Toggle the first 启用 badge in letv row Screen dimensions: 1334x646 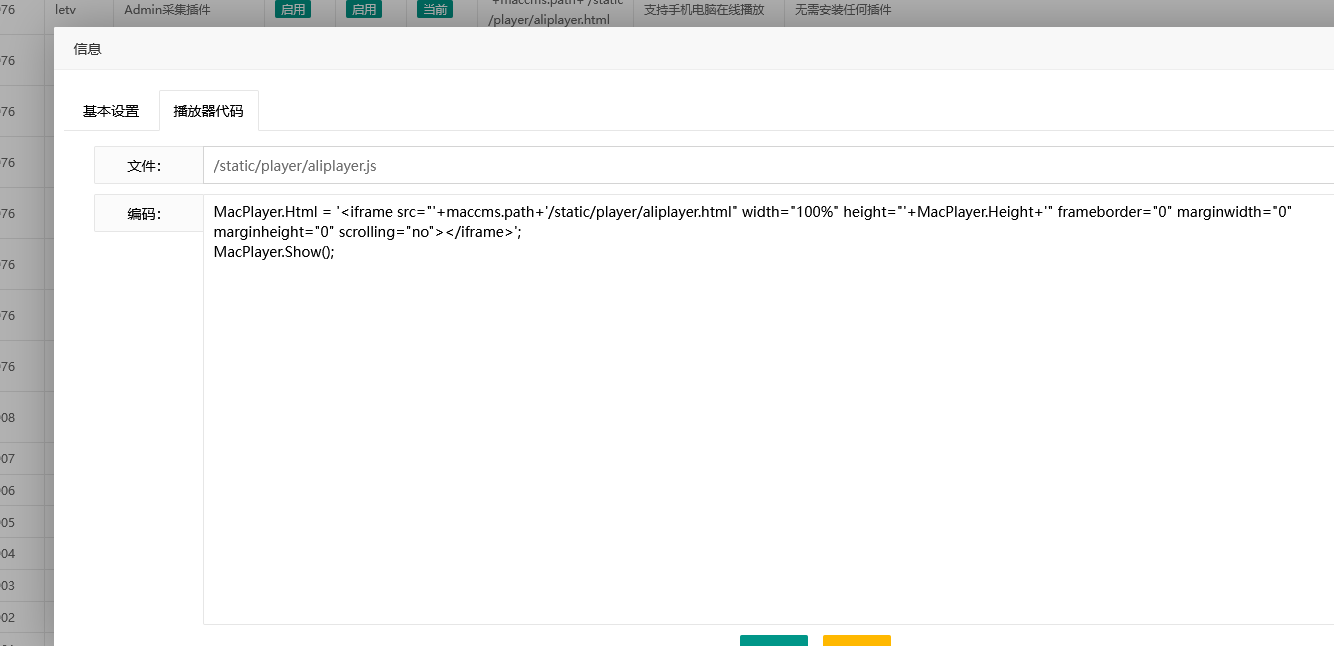[293, 10]
